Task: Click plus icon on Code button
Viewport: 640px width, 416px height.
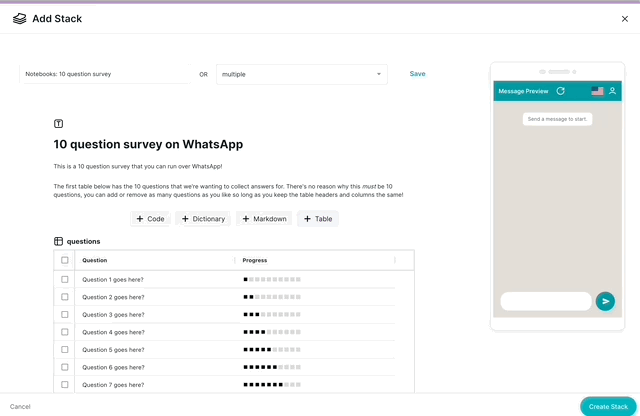Action: coord(140,219)
